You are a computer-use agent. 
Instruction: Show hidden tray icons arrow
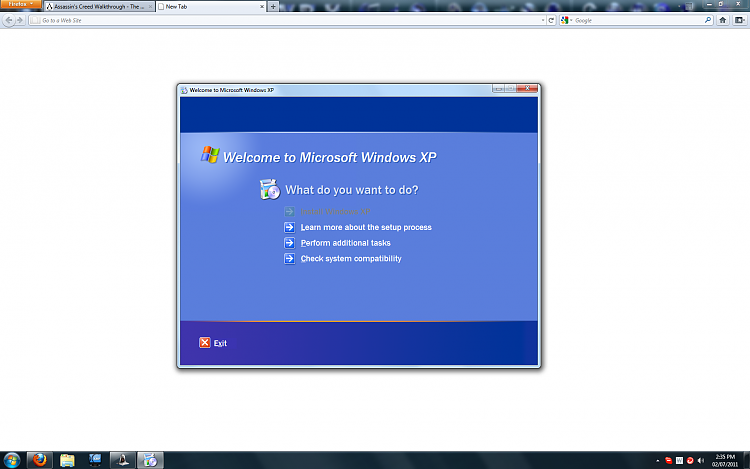pos(658,461)
